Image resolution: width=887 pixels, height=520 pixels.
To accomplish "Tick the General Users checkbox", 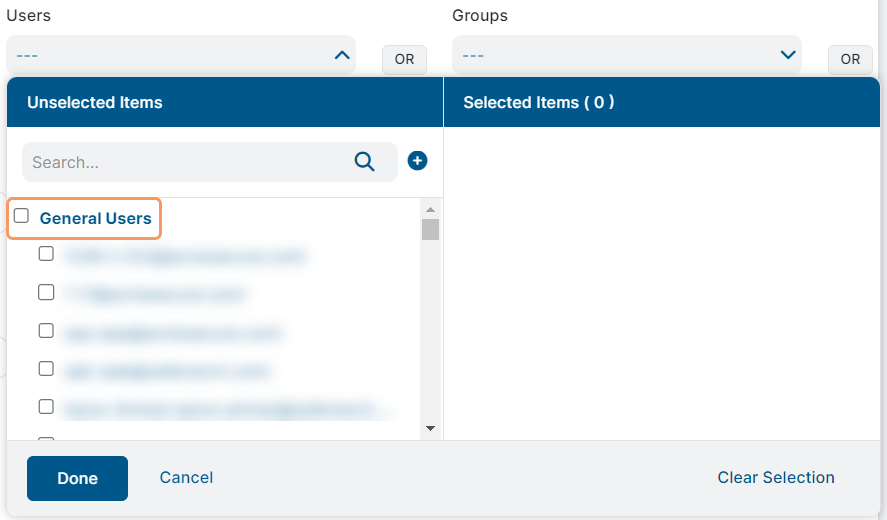I will [21, 216].
